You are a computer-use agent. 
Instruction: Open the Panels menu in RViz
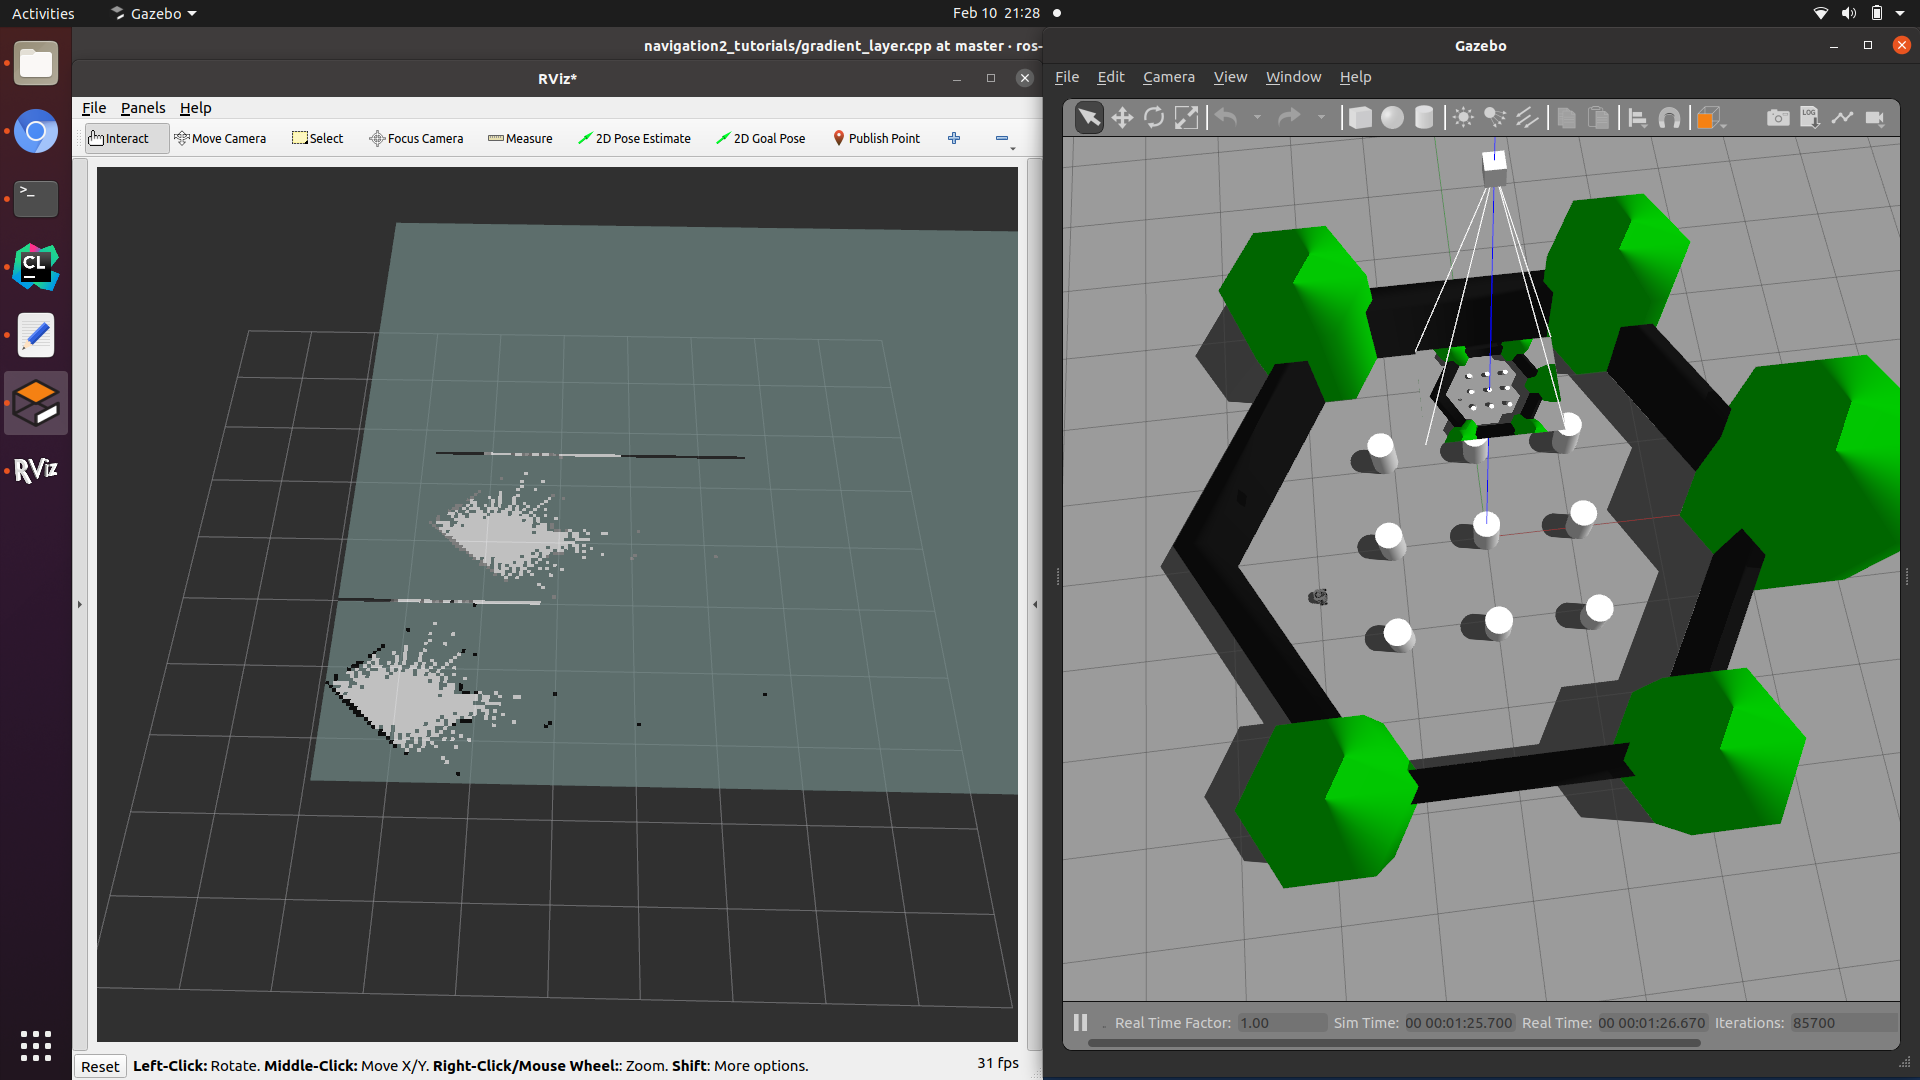(x=143, y=108)
